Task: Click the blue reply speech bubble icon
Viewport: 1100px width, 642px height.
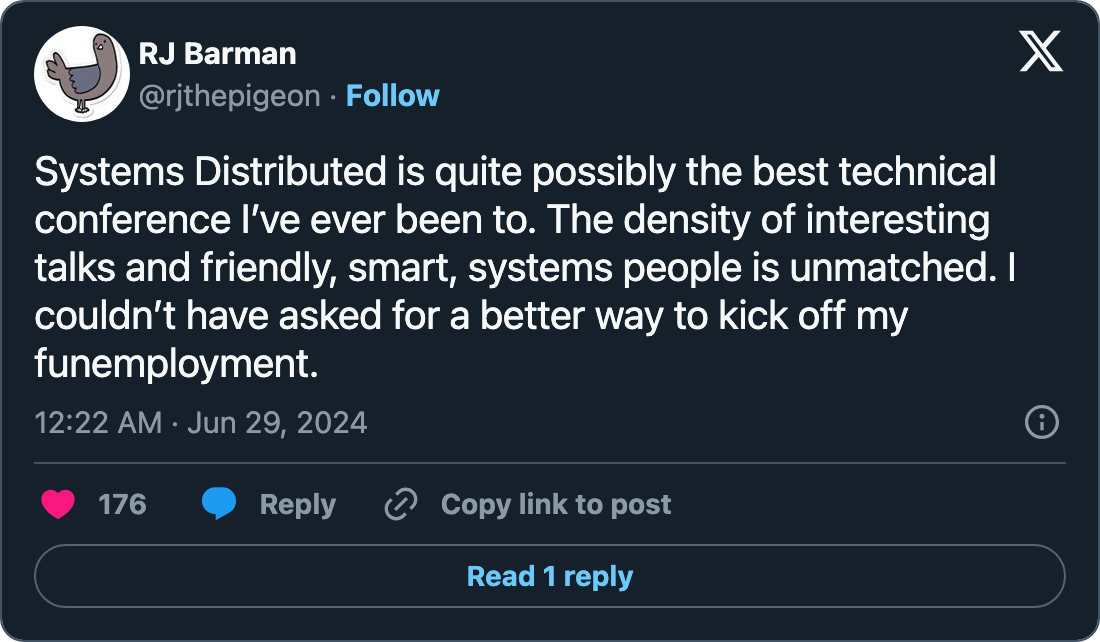Action: coord(219,504)
